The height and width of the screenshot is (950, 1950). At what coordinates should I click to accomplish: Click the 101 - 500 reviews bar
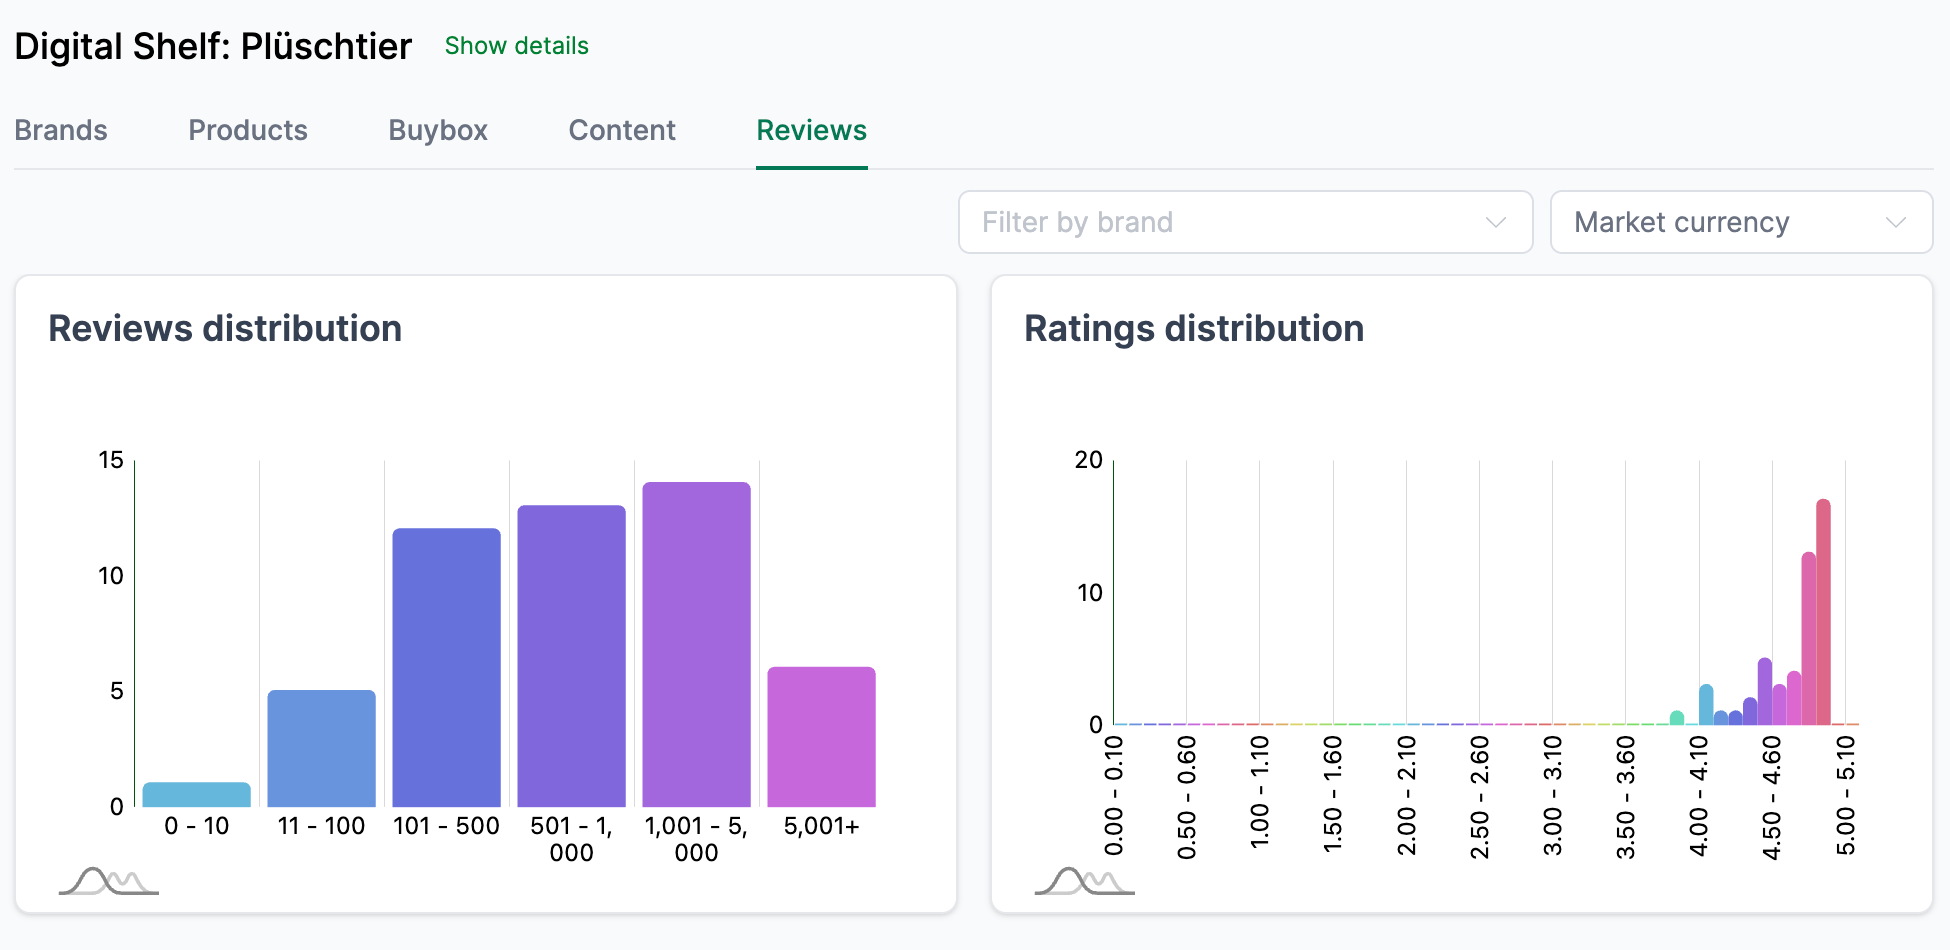(446, 667)
